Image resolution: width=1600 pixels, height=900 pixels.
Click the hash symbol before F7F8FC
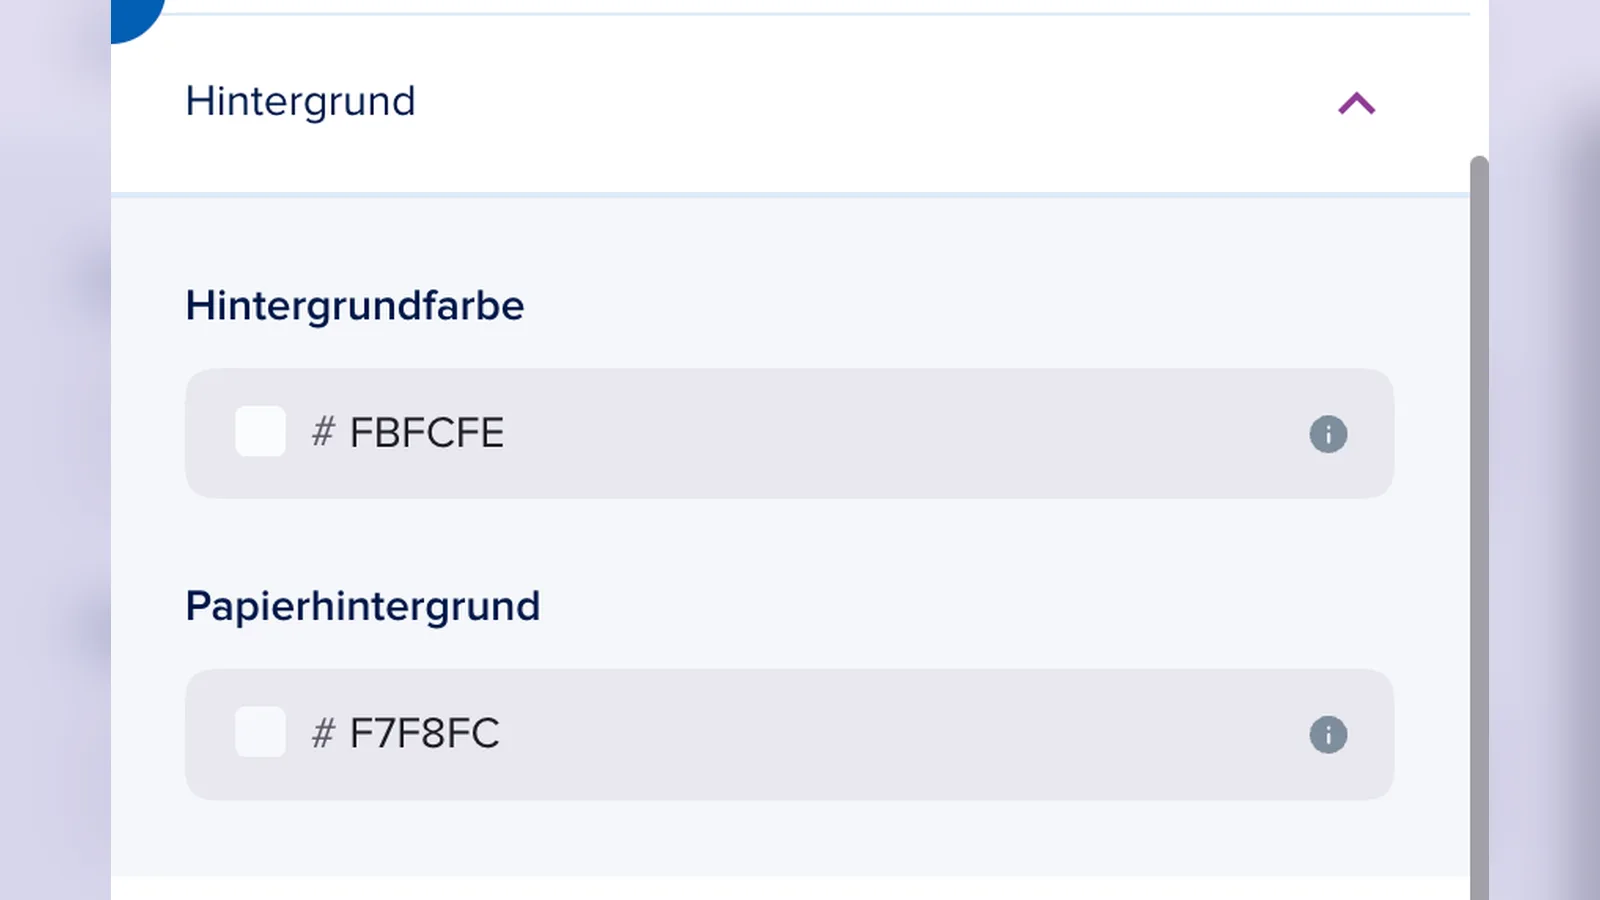(323, 734)
